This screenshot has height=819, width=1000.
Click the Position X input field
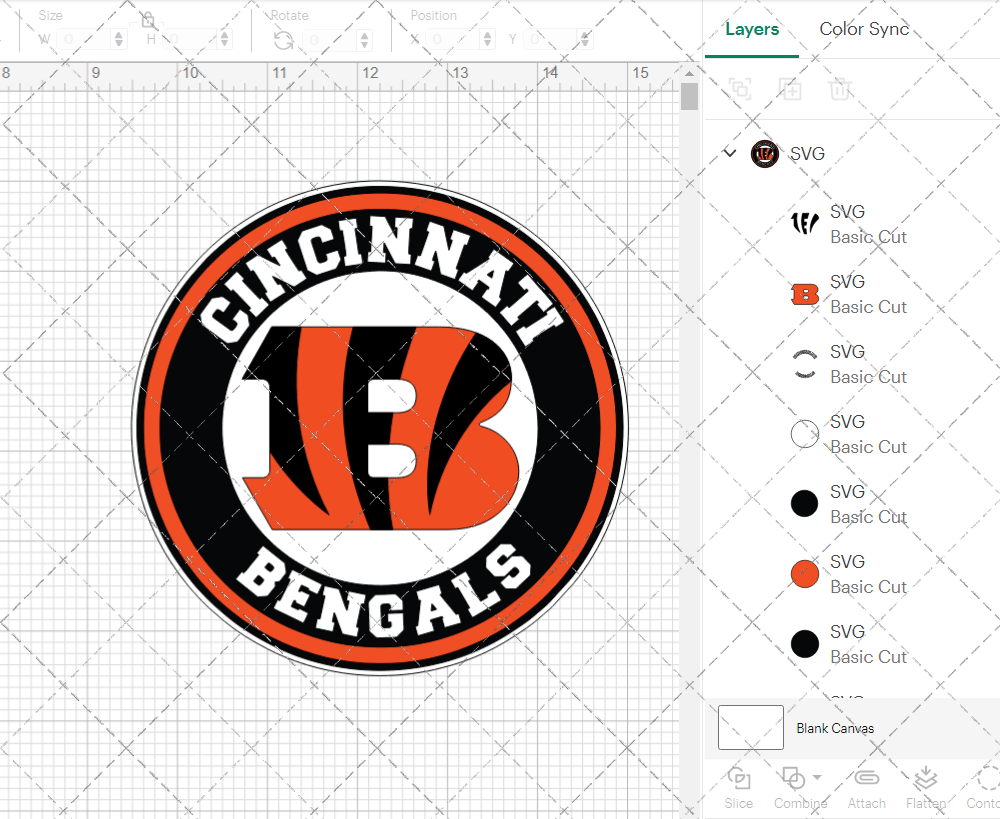[453, 40]
